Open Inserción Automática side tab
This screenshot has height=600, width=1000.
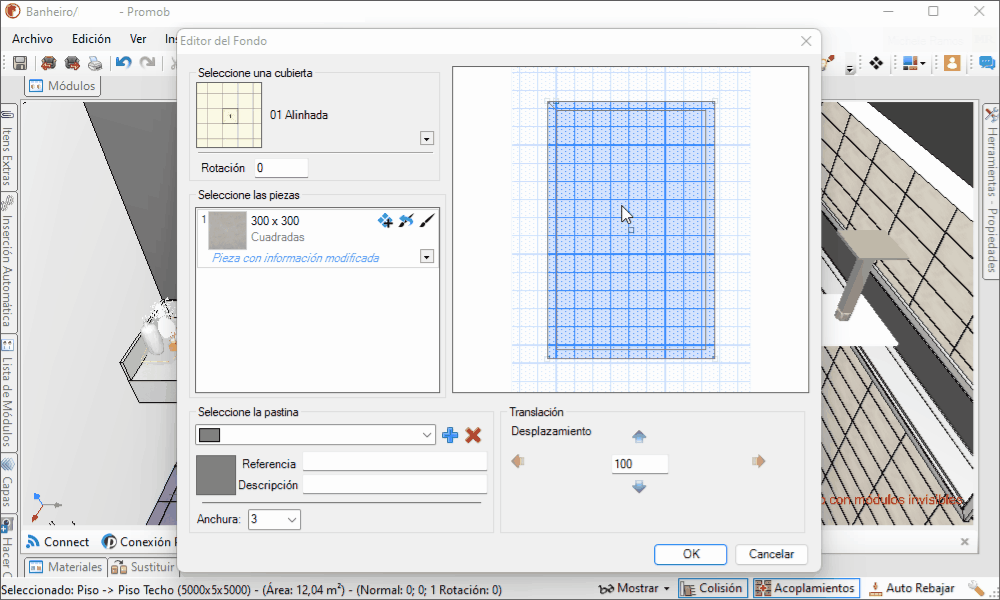point(8,261)
